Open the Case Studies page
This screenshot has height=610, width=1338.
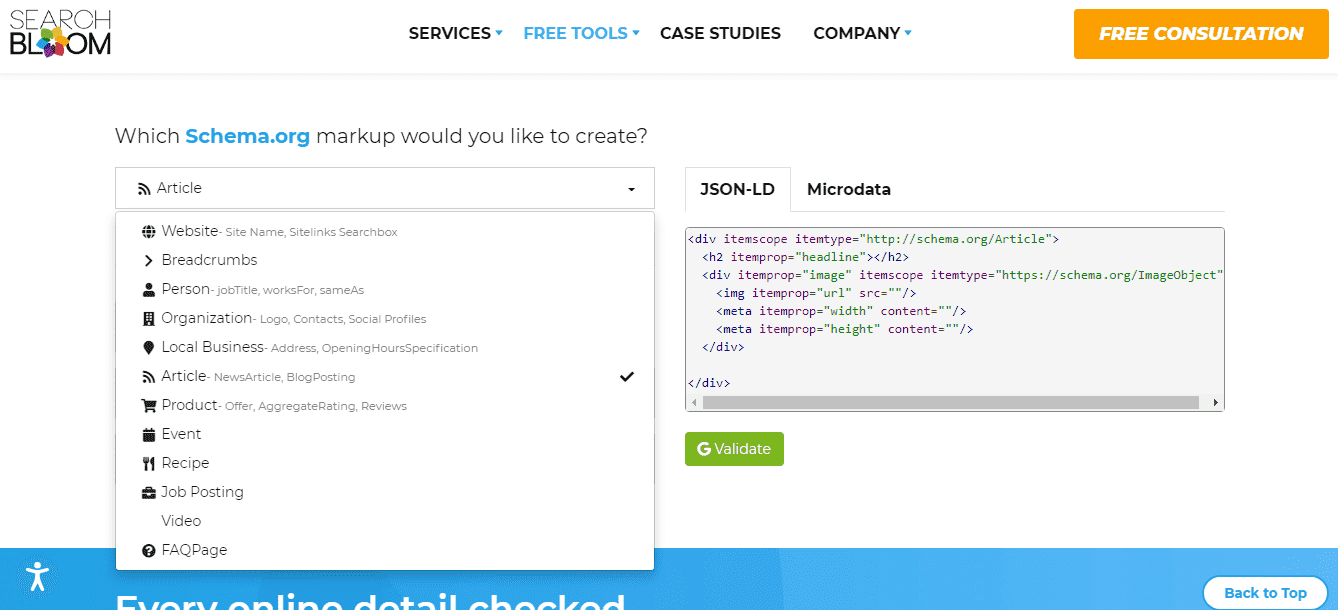point(720,33)
